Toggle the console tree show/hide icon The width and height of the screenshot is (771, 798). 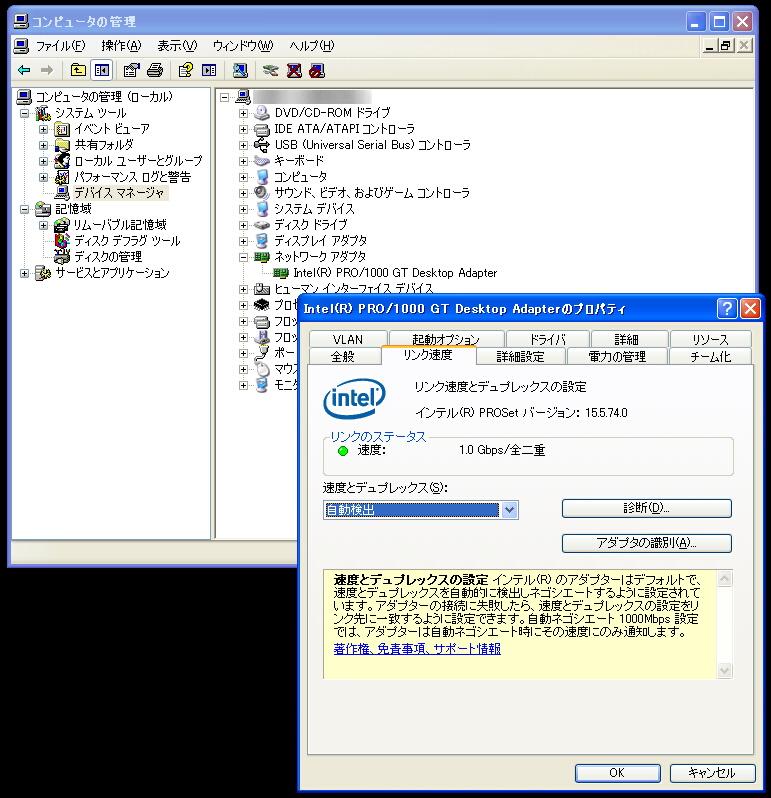[102, 70]
